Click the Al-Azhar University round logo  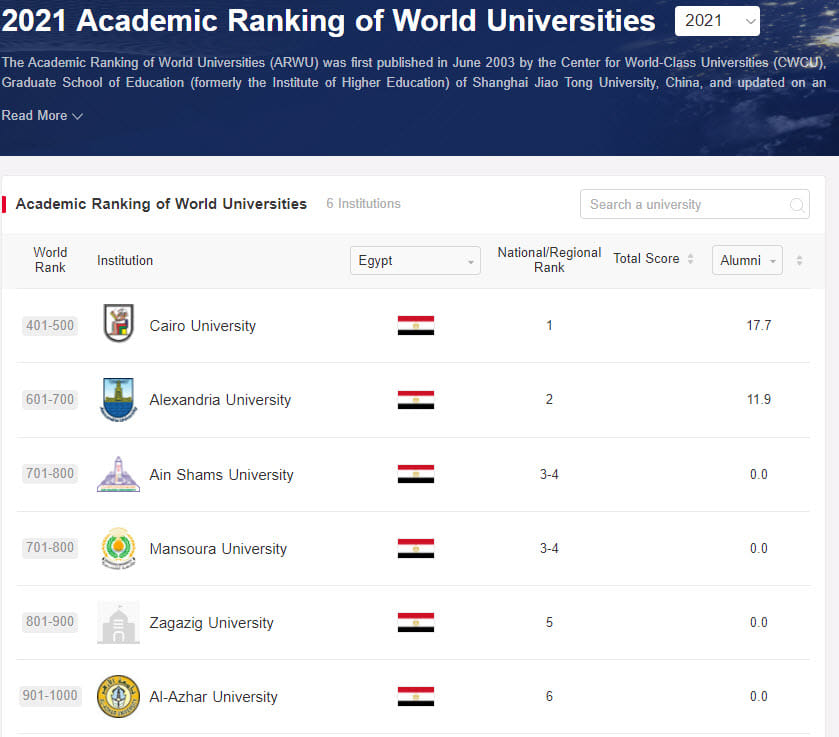click(x=118, y=697)
